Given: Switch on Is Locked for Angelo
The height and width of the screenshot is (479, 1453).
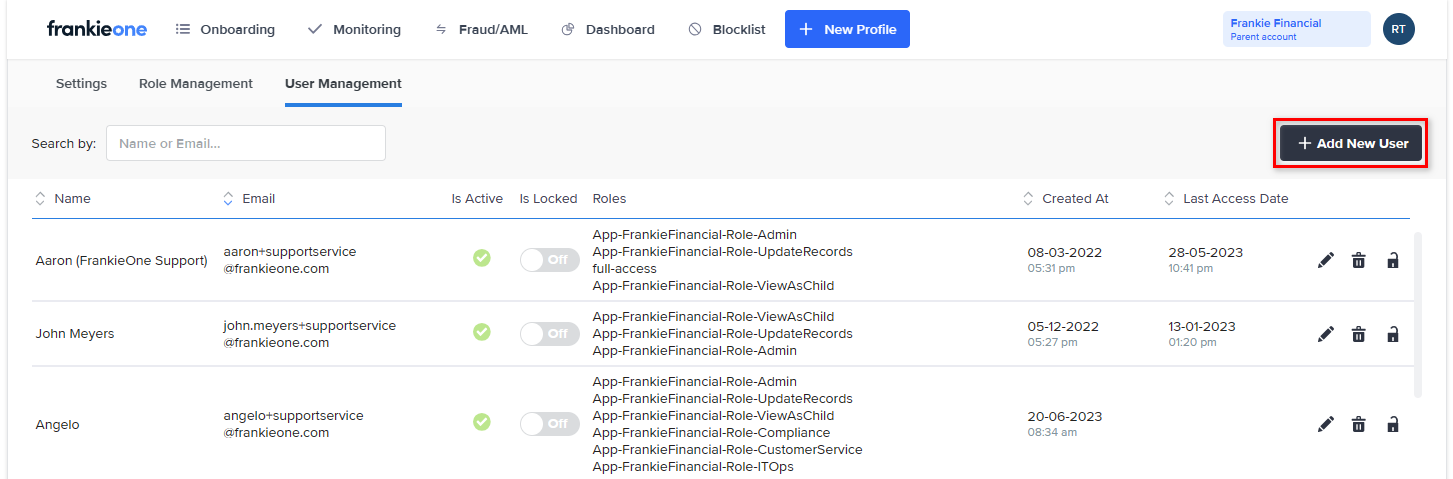Looking at the screenshot, I should [549, 424].
